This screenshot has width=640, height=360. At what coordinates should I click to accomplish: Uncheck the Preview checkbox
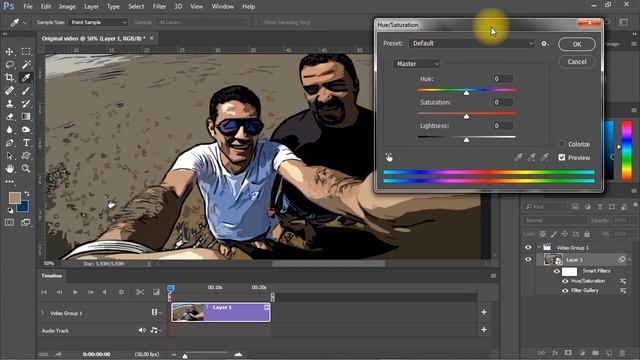(x=562, y=157)
